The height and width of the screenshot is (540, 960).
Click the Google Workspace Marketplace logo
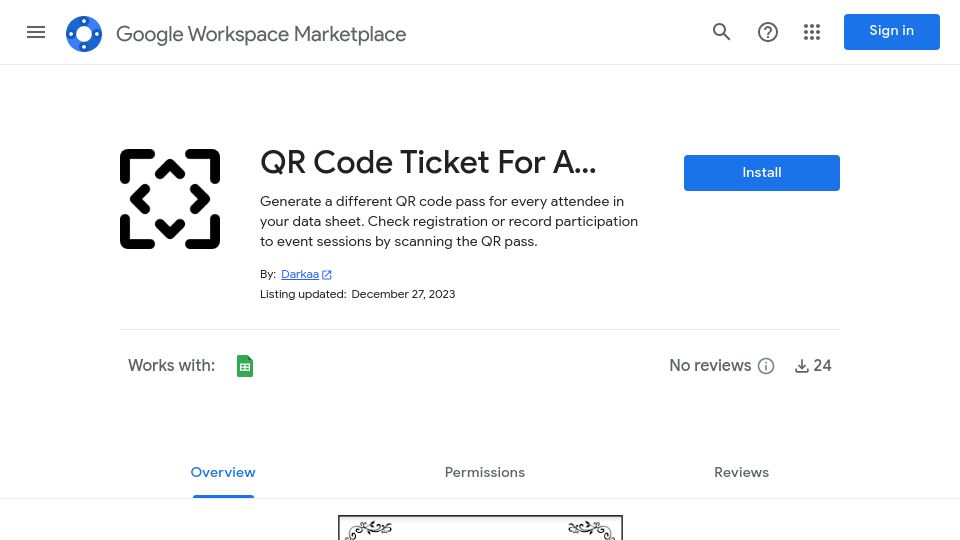pyautogui.click(x=84, y=34)
